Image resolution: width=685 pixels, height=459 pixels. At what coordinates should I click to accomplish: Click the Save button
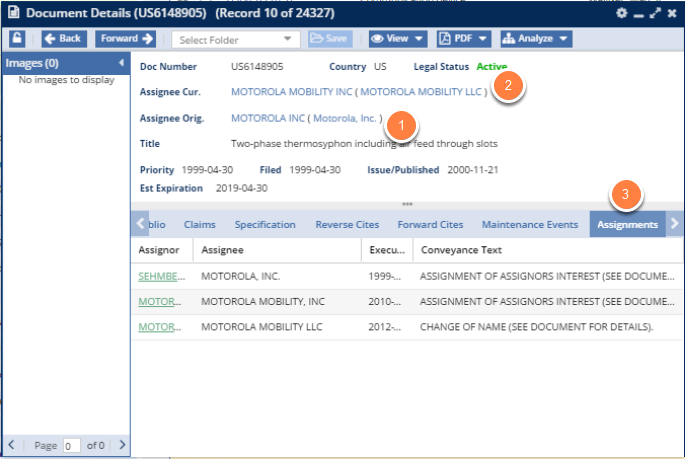point(329,38)
